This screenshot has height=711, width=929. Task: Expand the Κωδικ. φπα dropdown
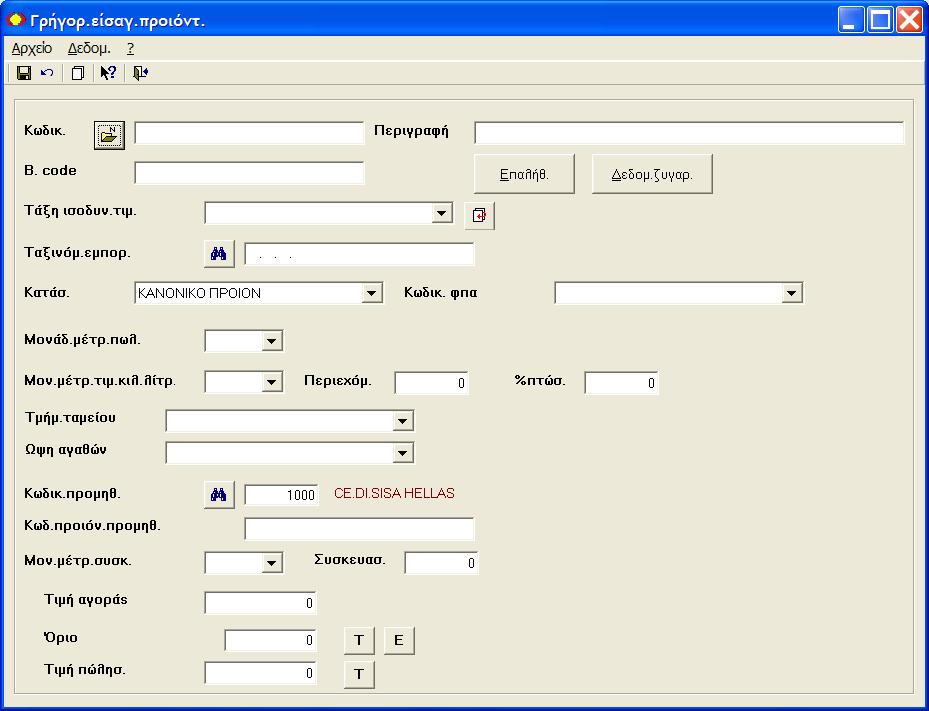click(792, 293)
